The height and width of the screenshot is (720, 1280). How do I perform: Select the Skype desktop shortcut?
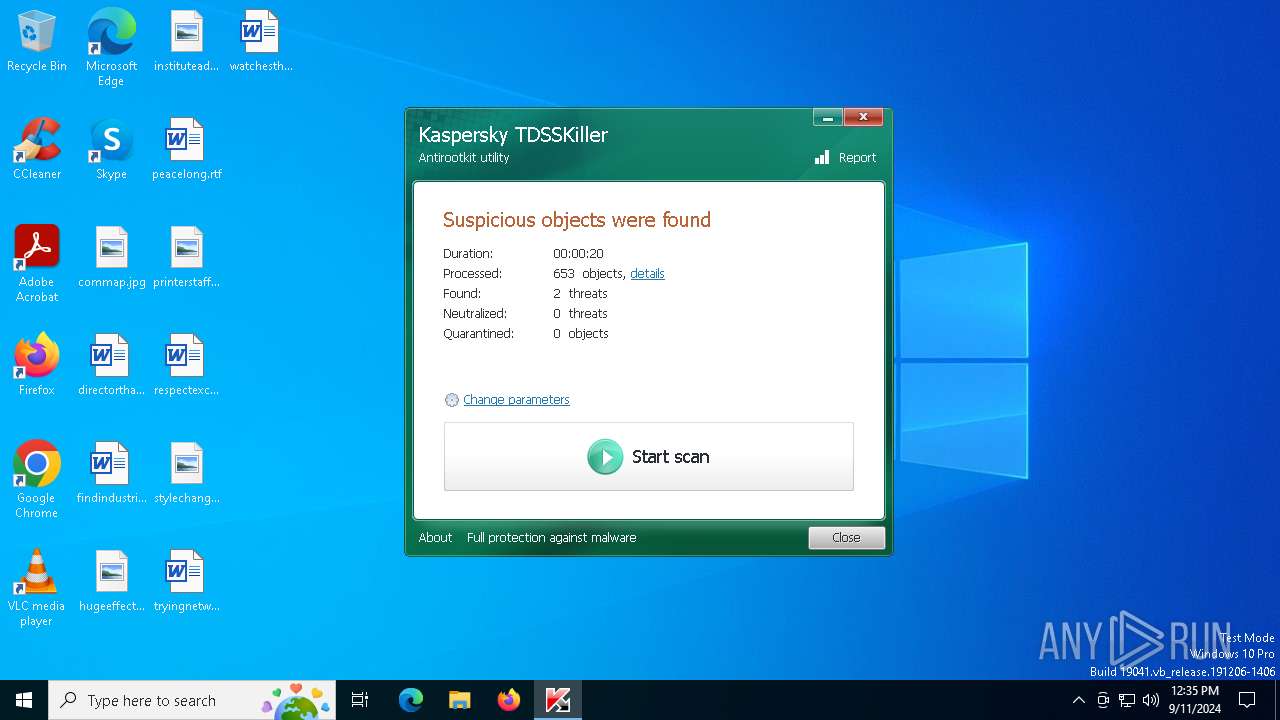(111, 150)
